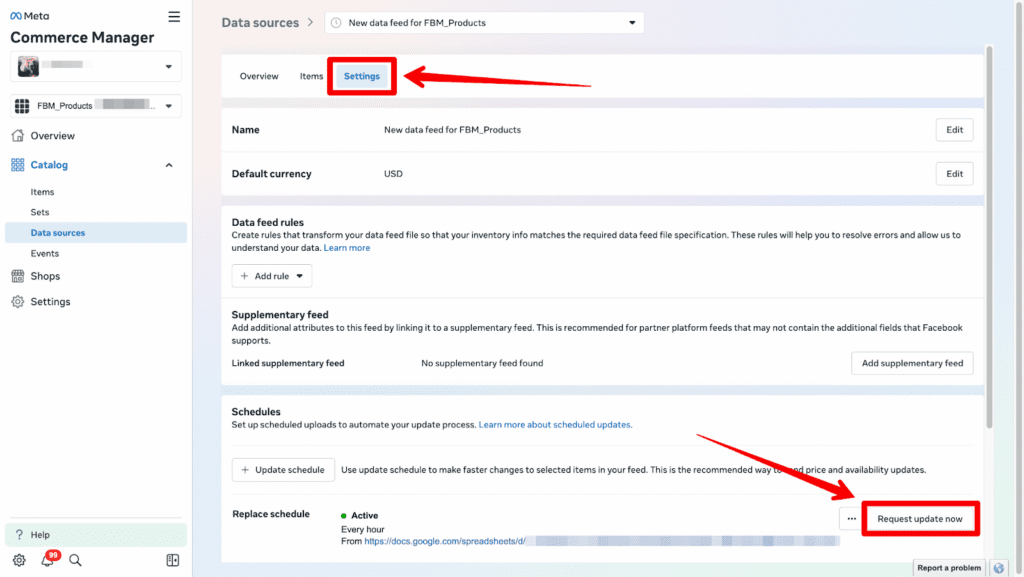Click the page vertical scrollbar
1024x577 pixels.
pyautogui.click(x=989, y=237)
